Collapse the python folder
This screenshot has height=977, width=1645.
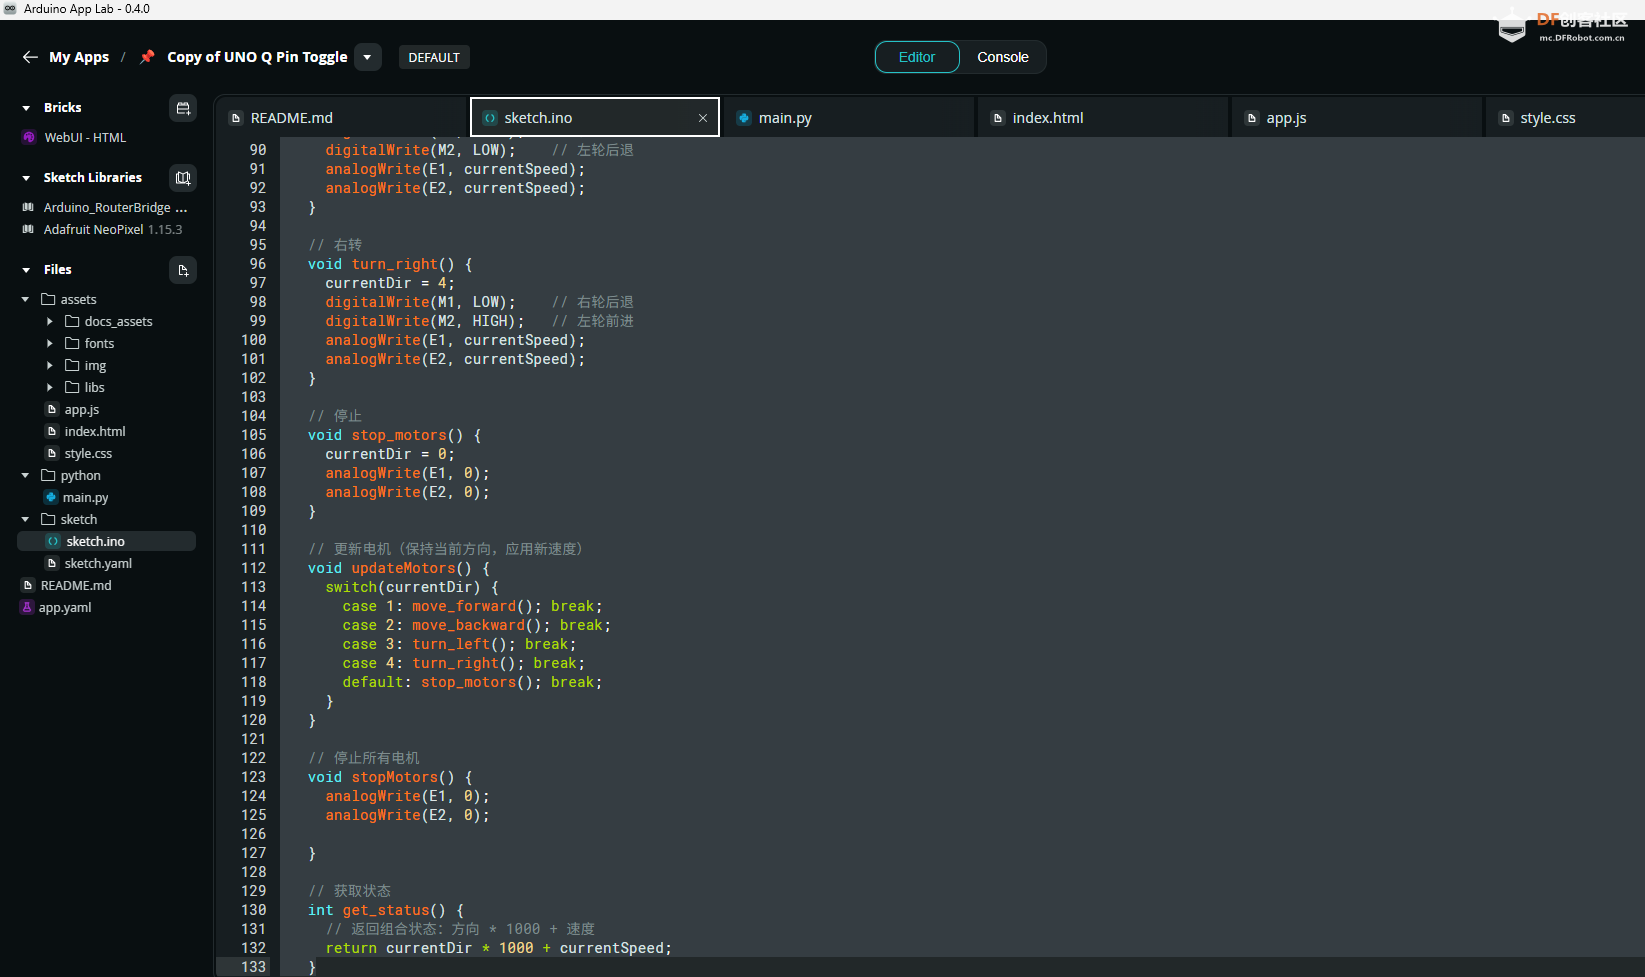click(26, 476)
